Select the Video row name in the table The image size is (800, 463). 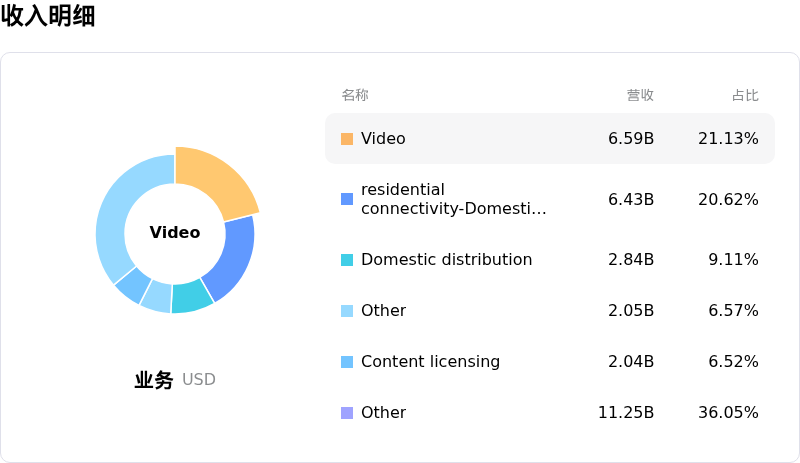click(x=383, y=139)
